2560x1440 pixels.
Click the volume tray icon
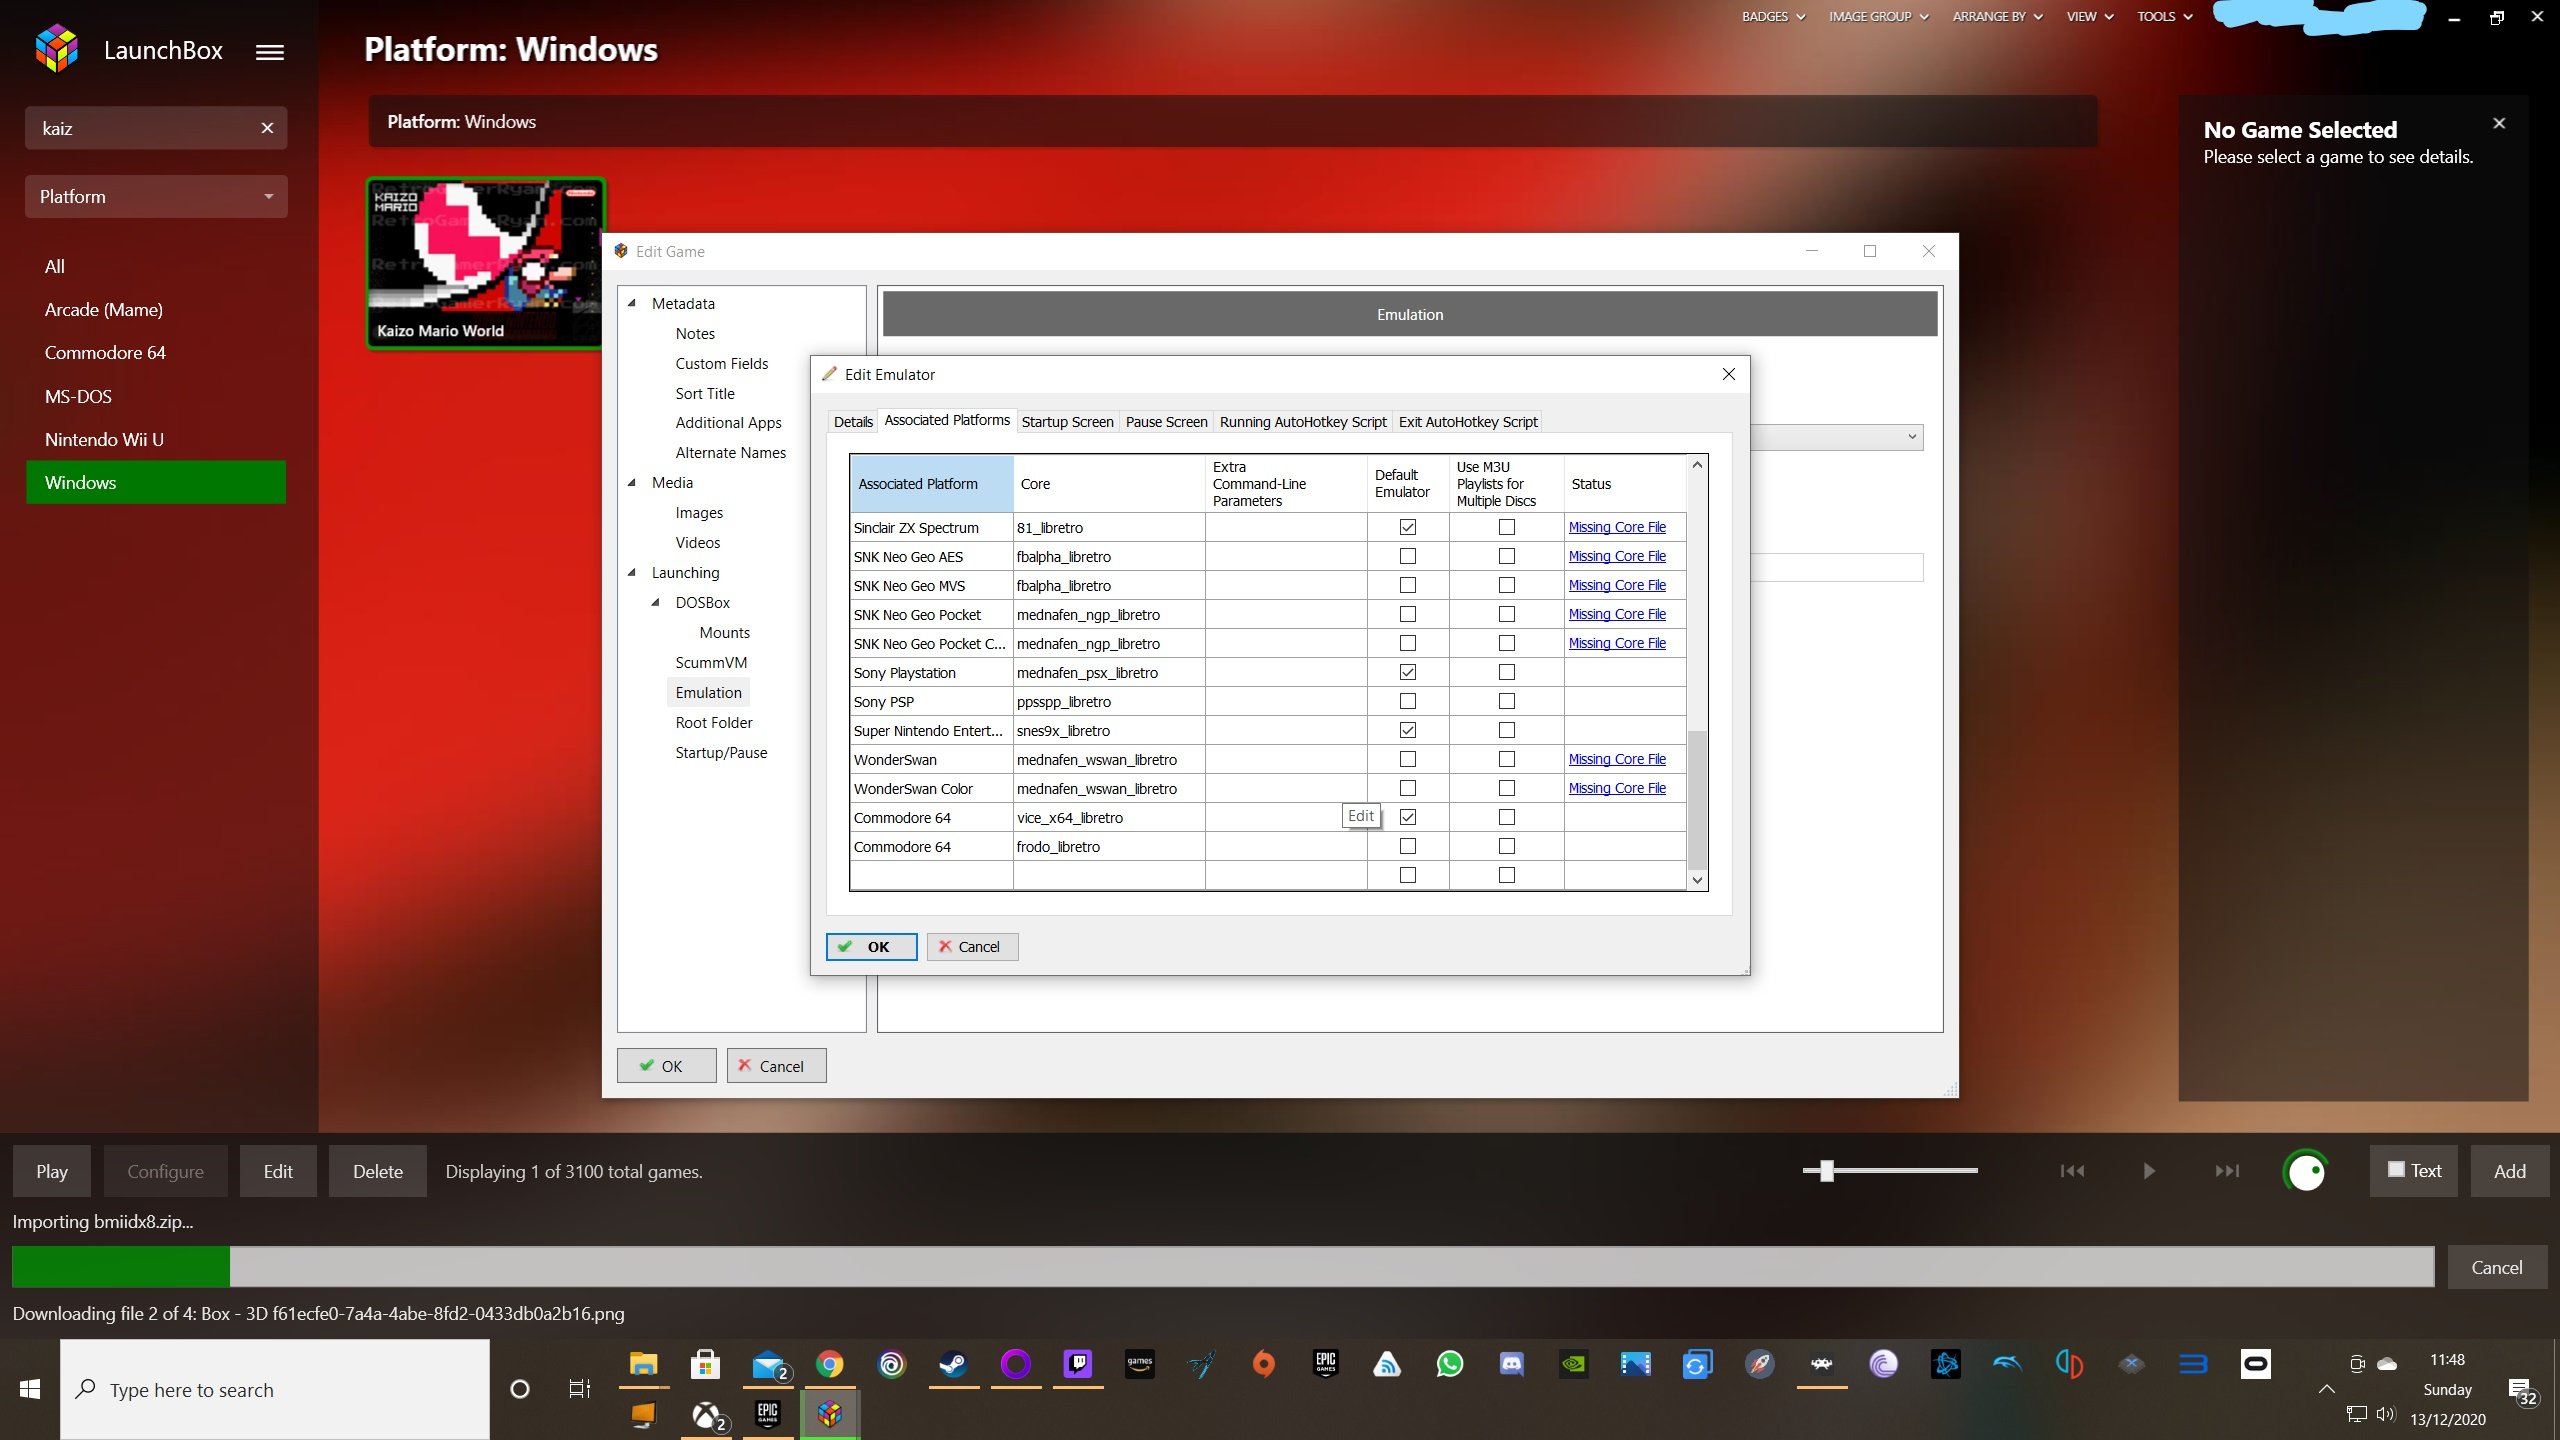[x=2386, y=1414]
